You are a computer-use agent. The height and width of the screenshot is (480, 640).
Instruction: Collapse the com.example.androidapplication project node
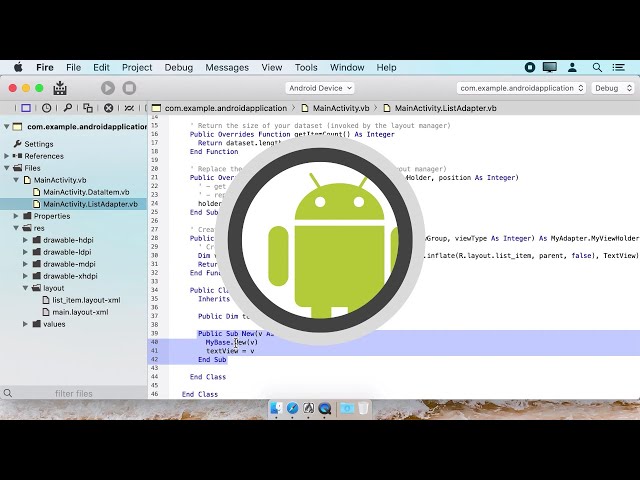[x=7, y=127]
